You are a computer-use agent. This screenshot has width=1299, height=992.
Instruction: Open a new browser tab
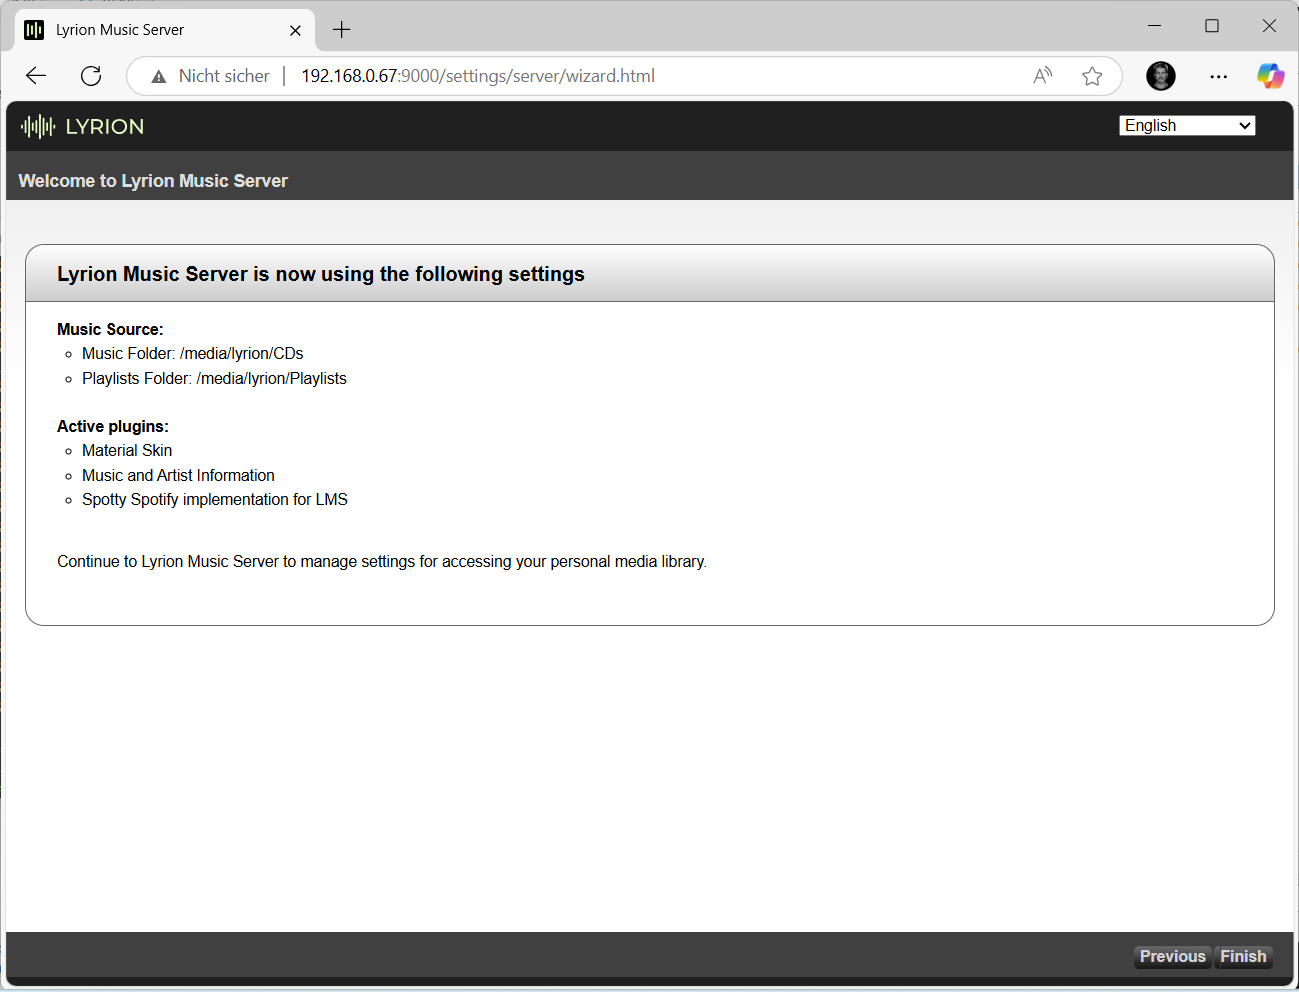pyautogui.click(x=342, y=30)
